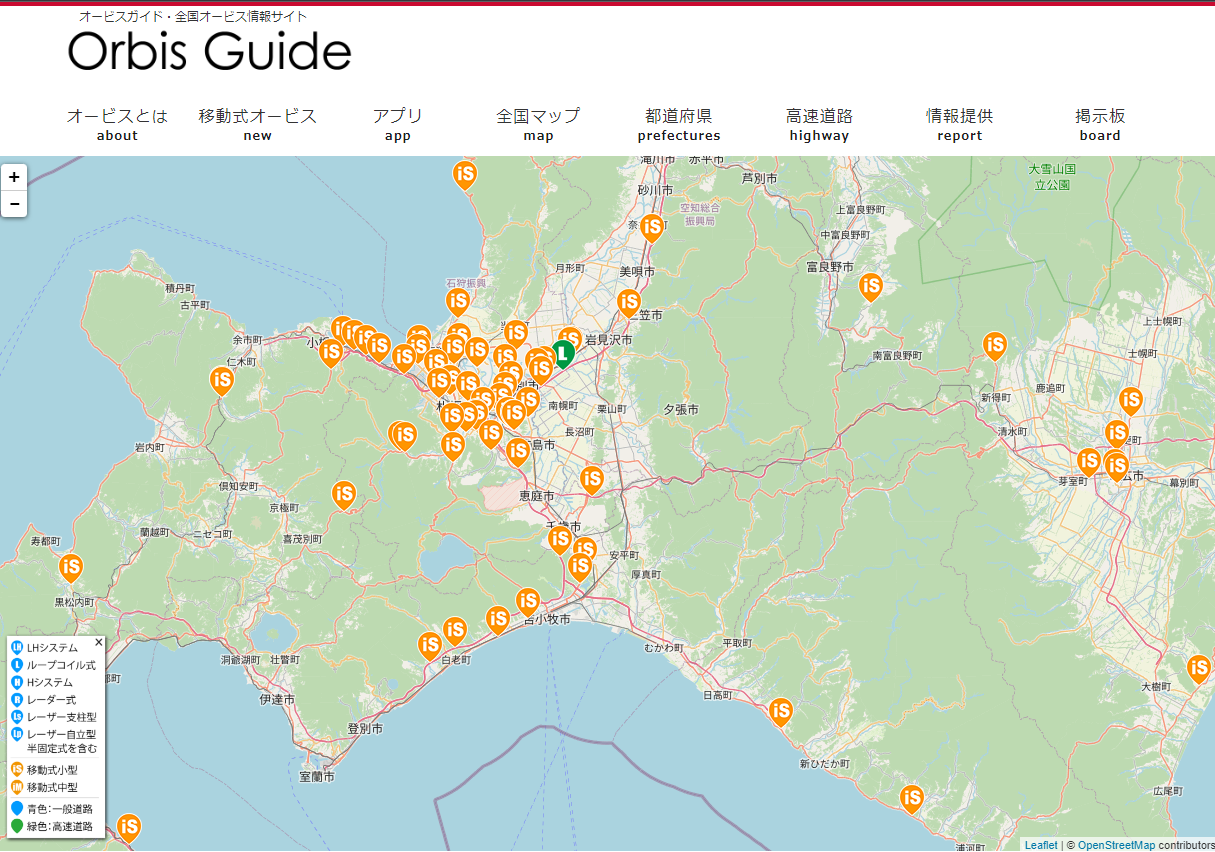
Task: Click the iS marker beside 仁木町
Action: pos(222,380)
